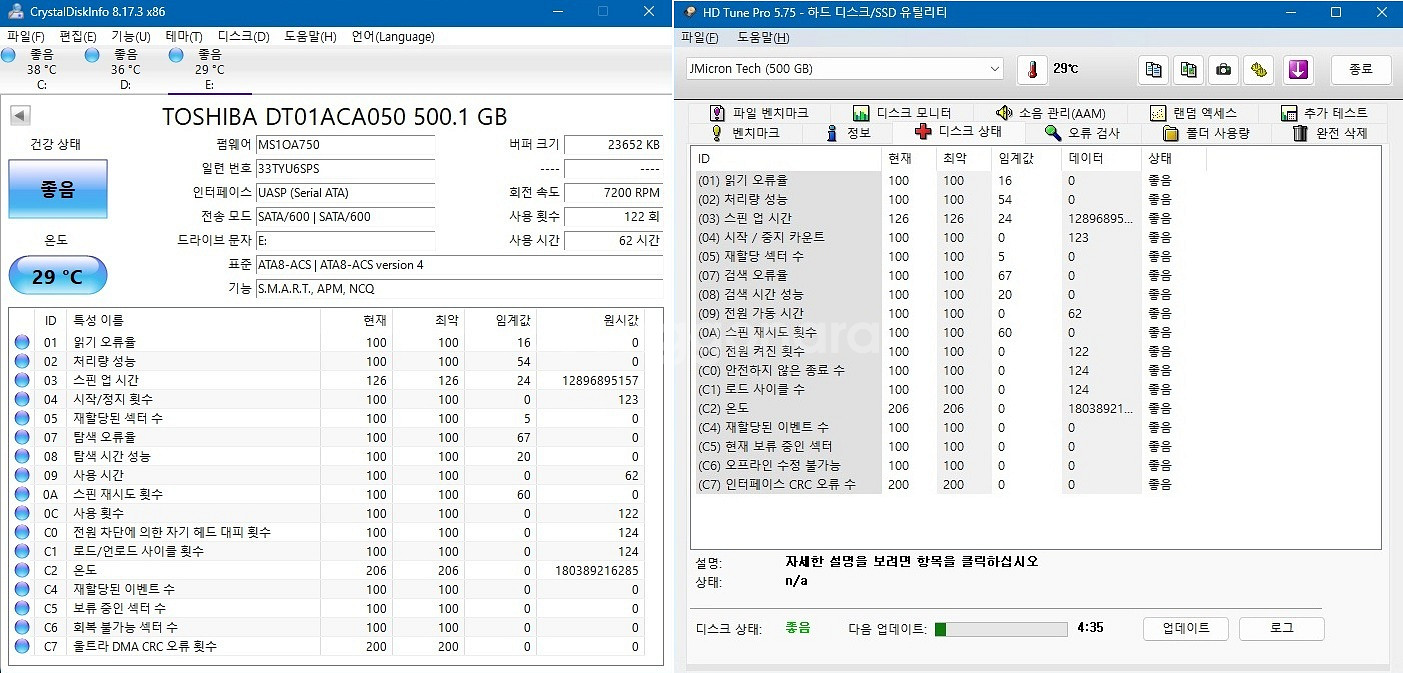This screenshot has height=673, width=1403.
Task: Select the (C2) 온도 row in HD Tune
Action: point(790,409)
